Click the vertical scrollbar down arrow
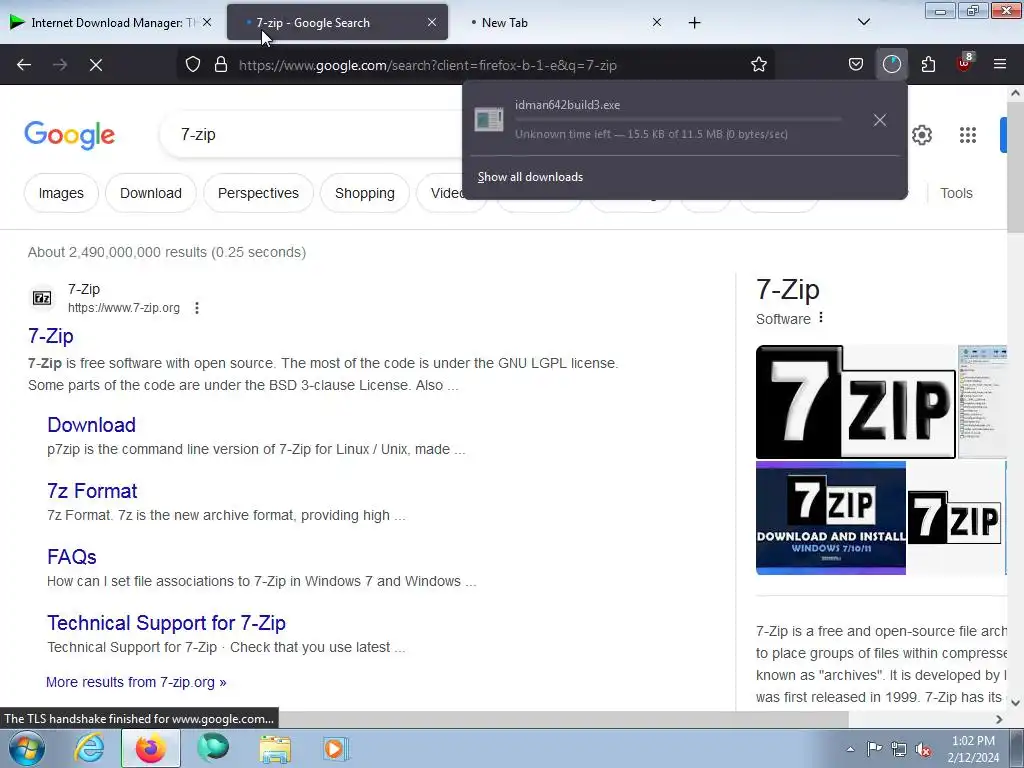This screenshot has width=1024, height=768. pos(1016,703)
